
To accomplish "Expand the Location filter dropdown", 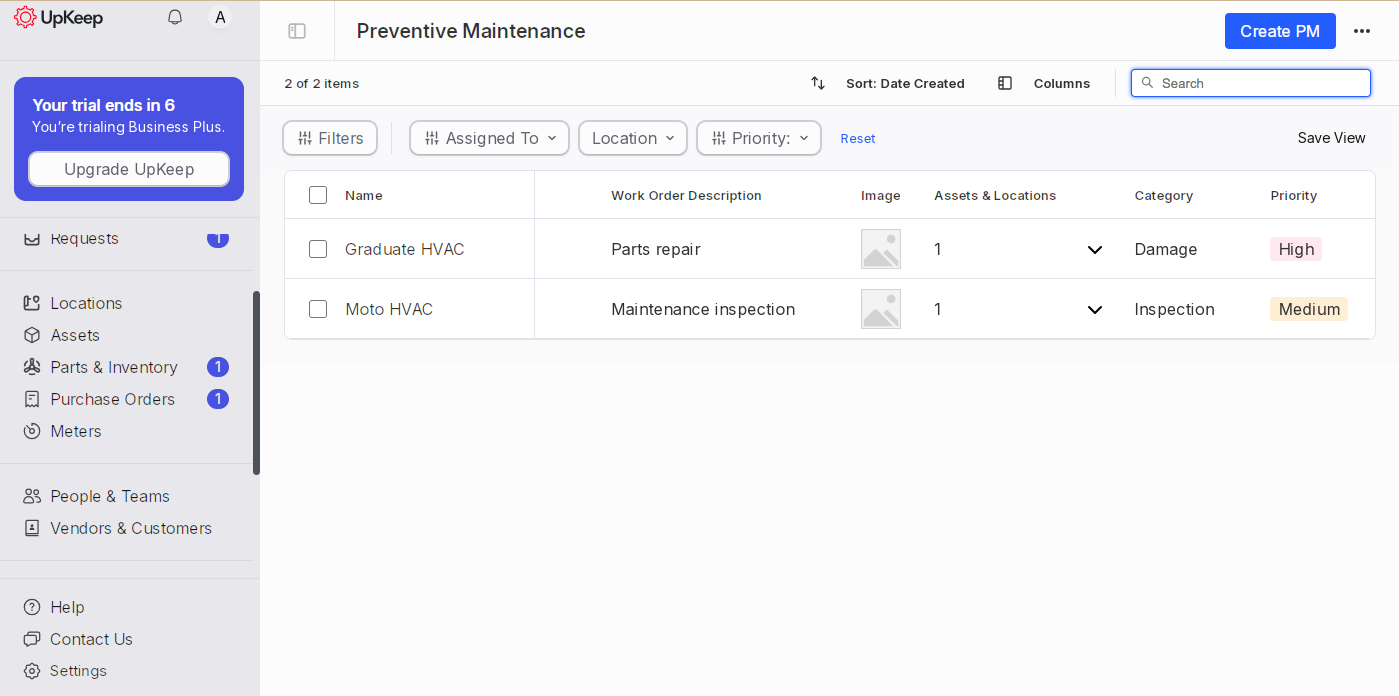I will point(632,138).
